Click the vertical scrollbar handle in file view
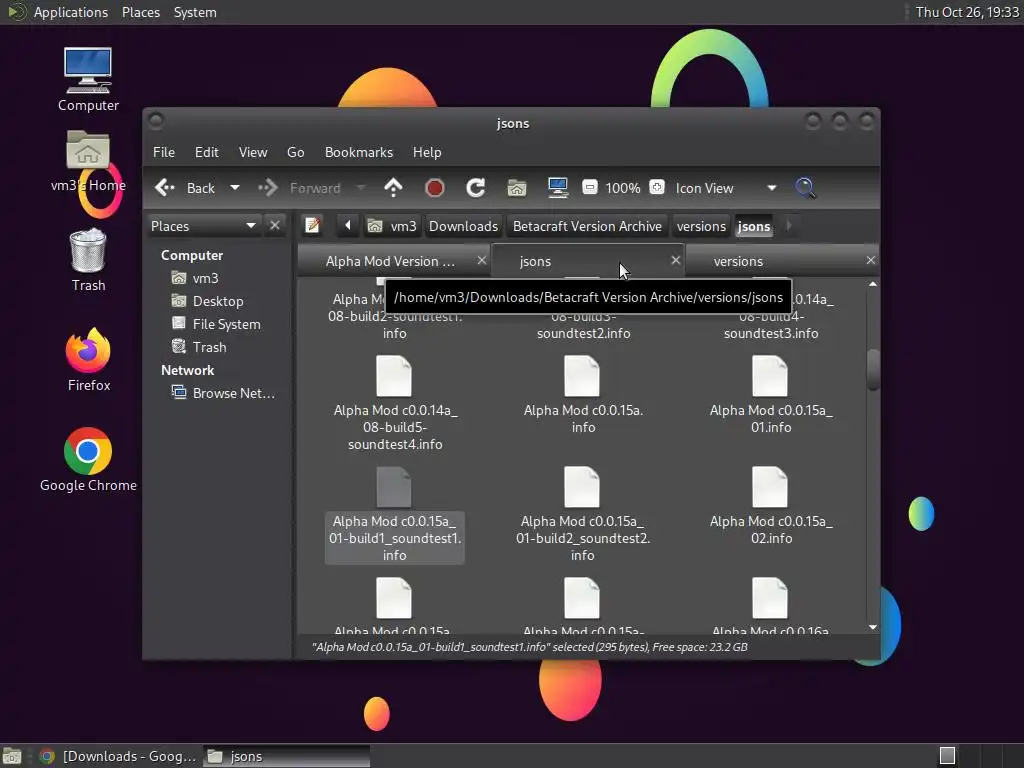Screen dimensions: 1024x768 click(x=872, y=370)
